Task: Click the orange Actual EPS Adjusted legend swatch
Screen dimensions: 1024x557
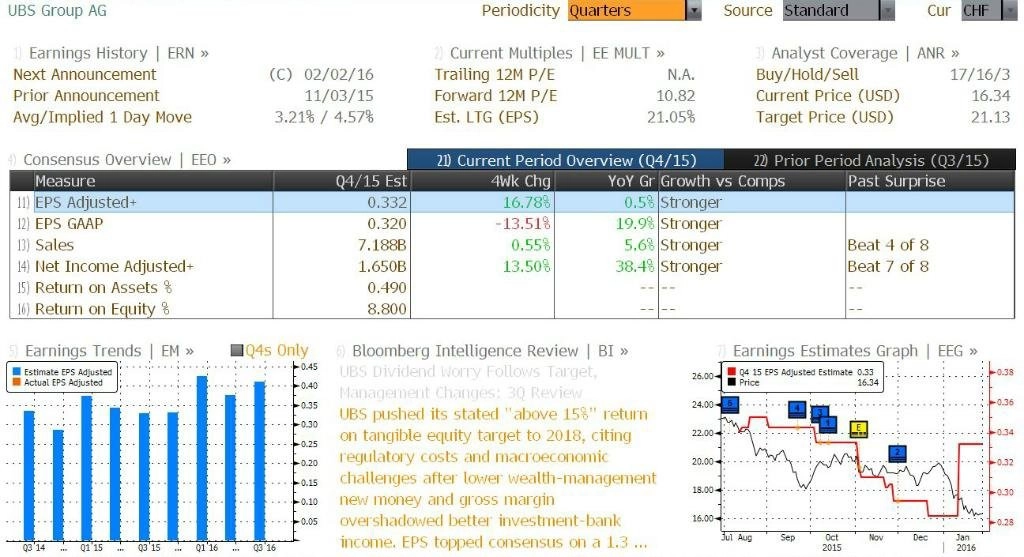Action: (x=16, y=382)
